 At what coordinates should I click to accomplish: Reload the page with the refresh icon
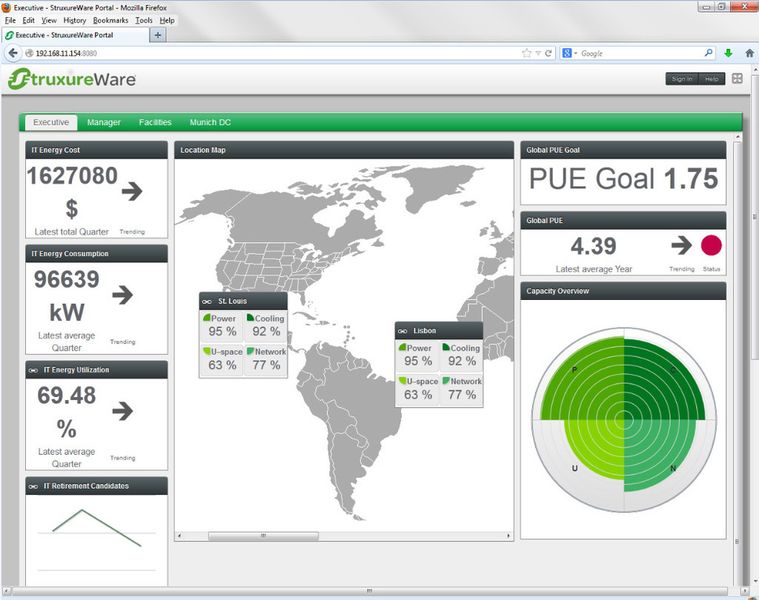[548, 53]
